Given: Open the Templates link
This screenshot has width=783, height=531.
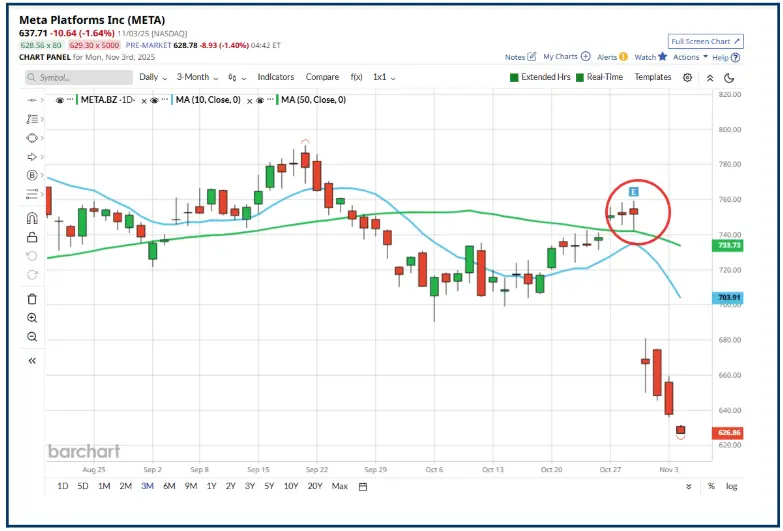Looking at the screenshot, I should tap(652, 77).
